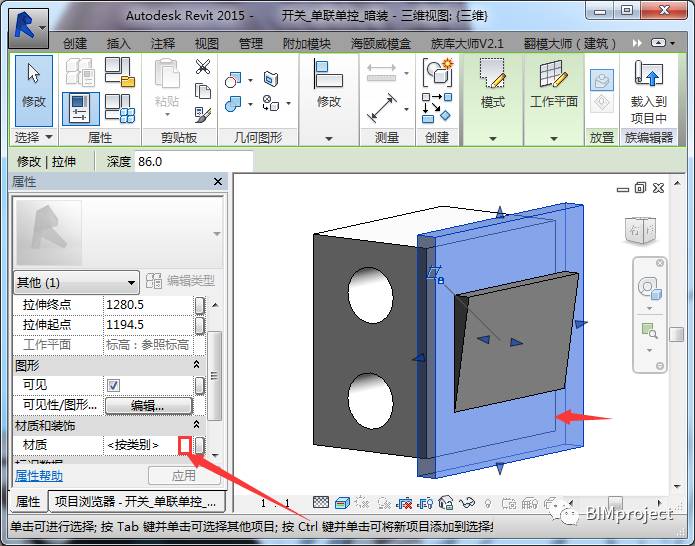Viewport: 695px width, 546px height.
Task: Click the visual style icon in view bar
Action: pos(342,503)
